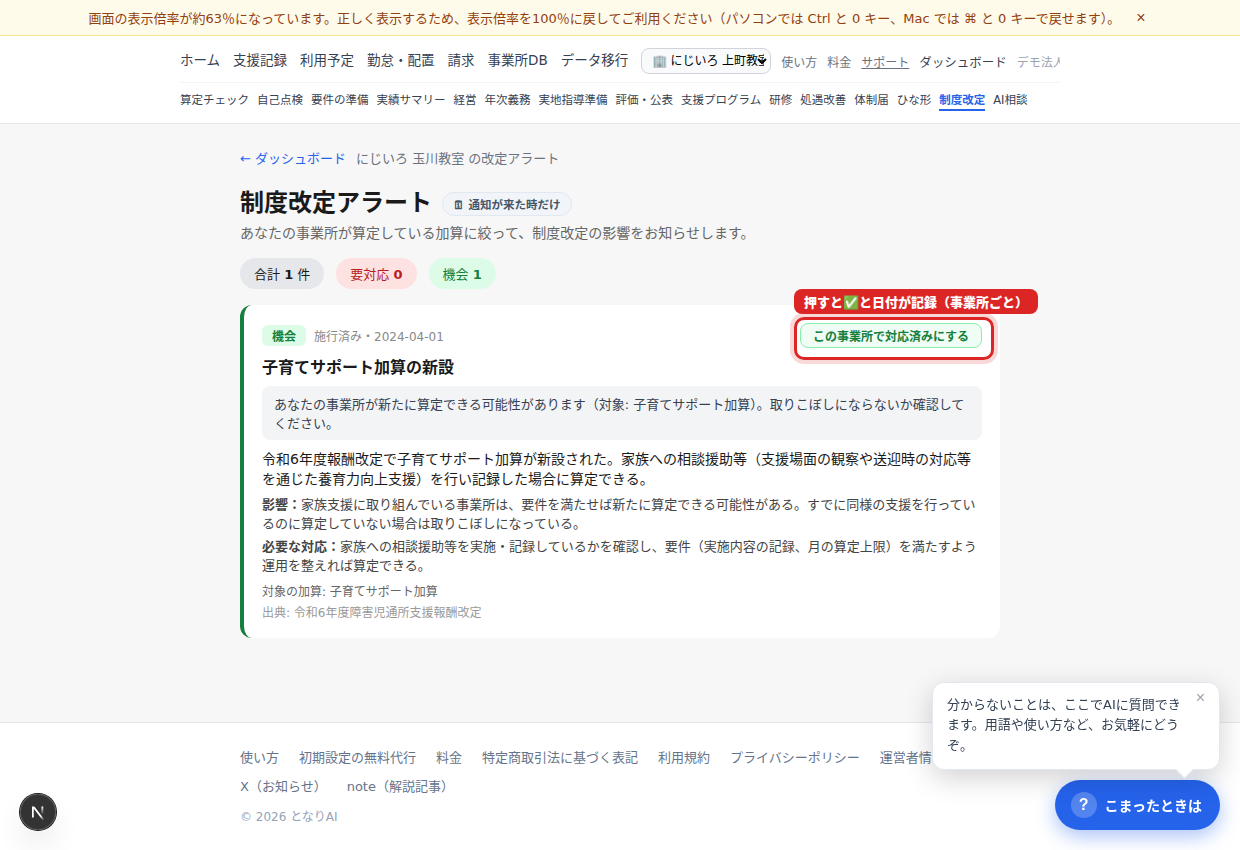Go to ホーム in top navigation
1240x850 pixels.
(200, 61)
